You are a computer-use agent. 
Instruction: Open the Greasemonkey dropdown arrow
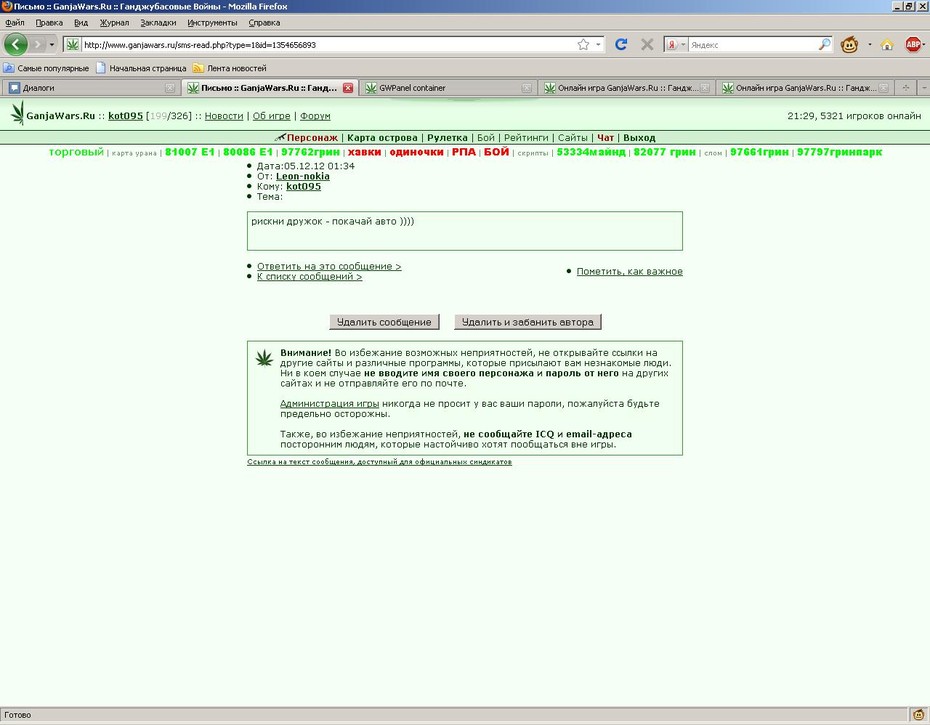[x=870, y=44]
